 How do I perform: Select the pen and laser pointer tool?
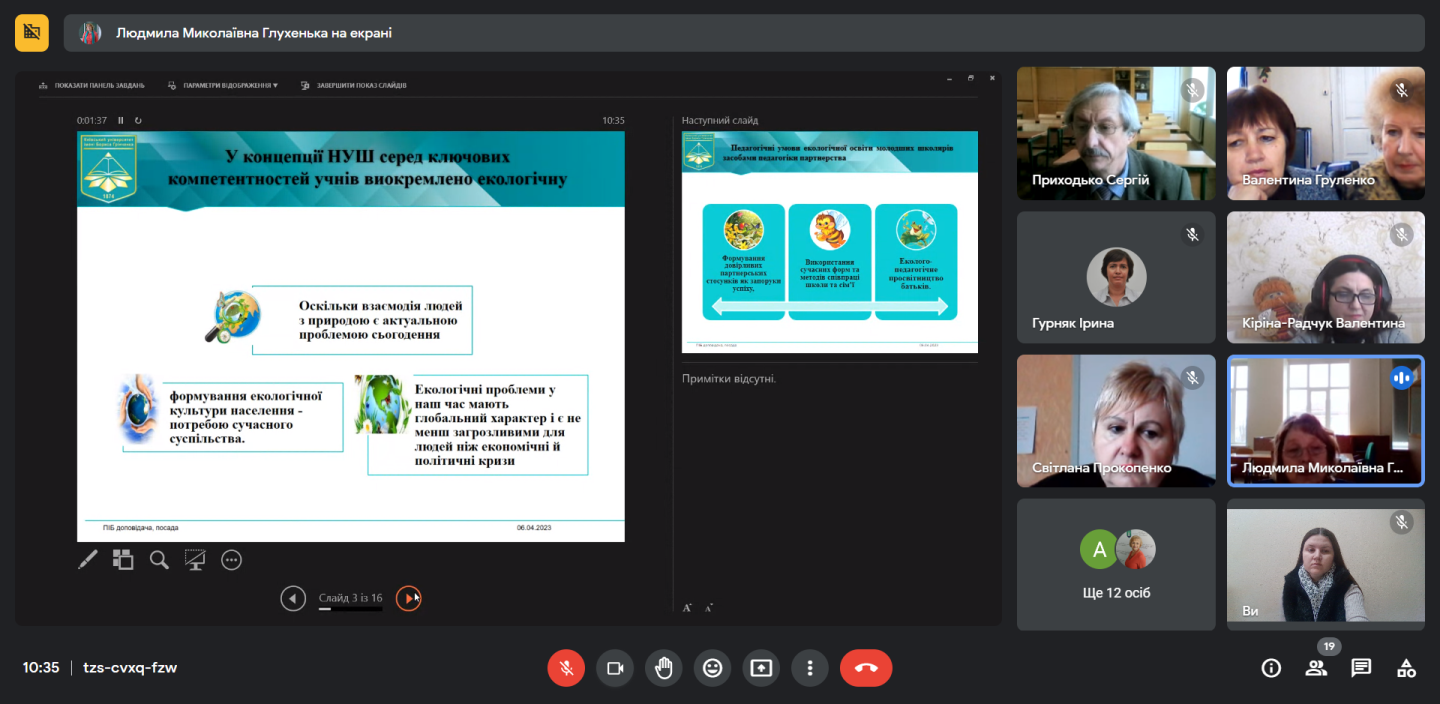tap(88, 560)
